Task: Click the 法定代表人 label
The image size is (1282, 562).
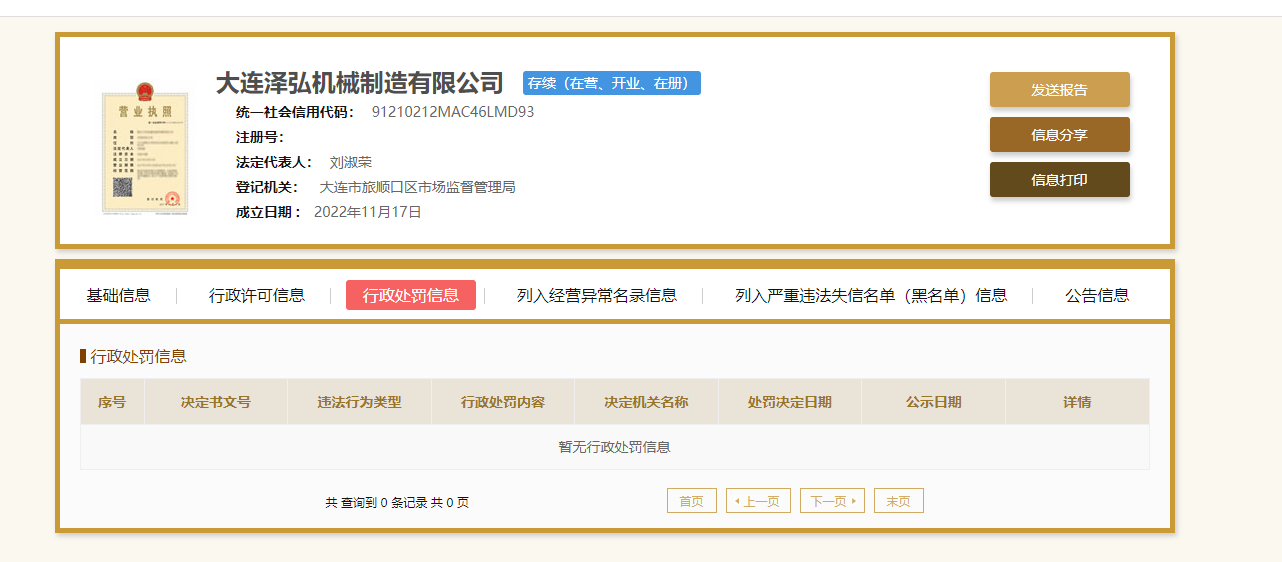Action: (274, 162)
